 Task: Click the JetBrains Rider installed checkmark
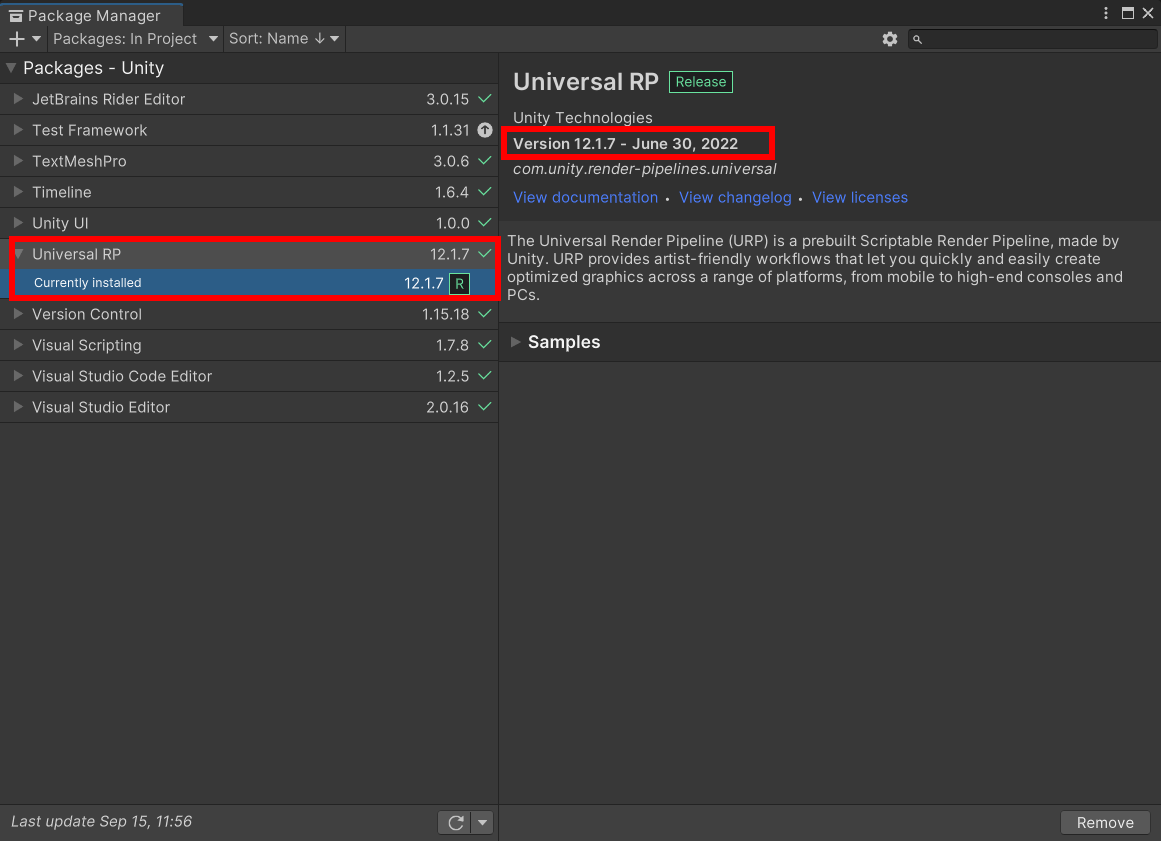485,98
